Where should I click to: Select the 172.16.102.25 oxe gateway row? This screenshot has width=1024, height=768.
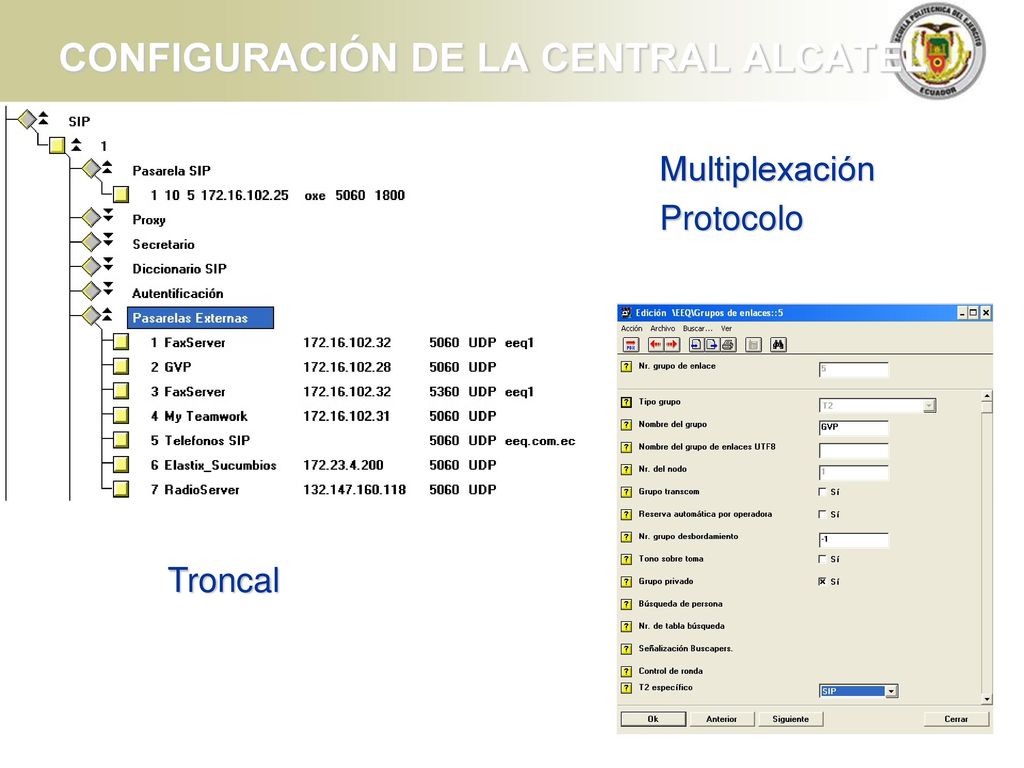pos(278,195)
